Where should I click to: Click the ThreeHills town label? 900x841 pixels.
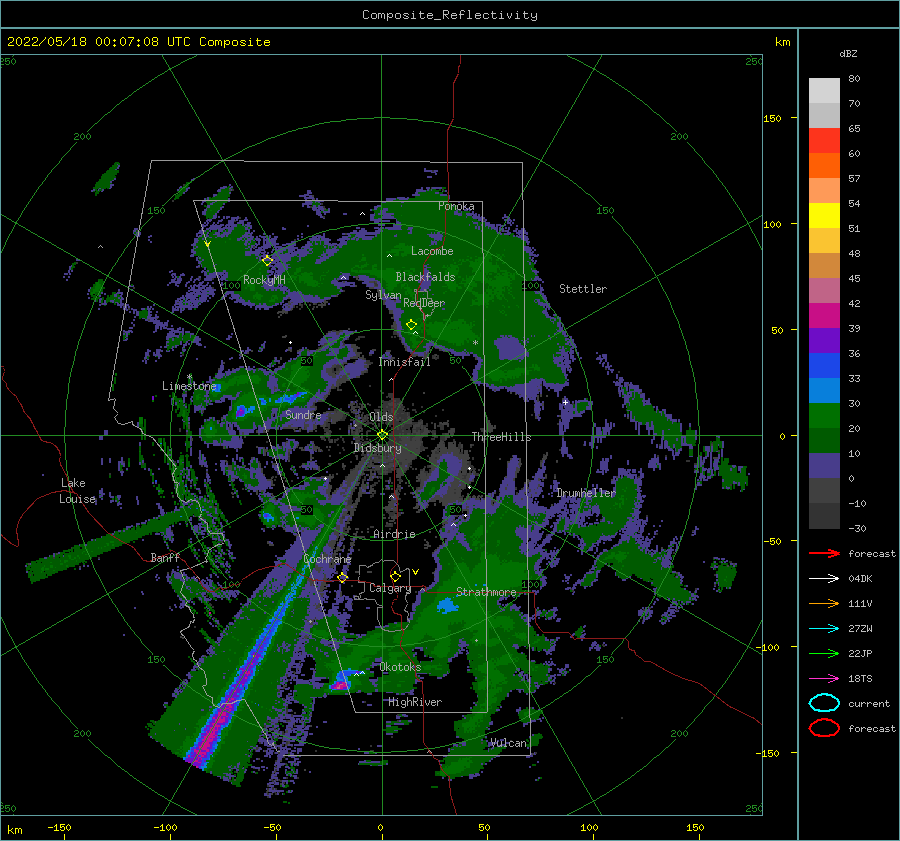502,437
